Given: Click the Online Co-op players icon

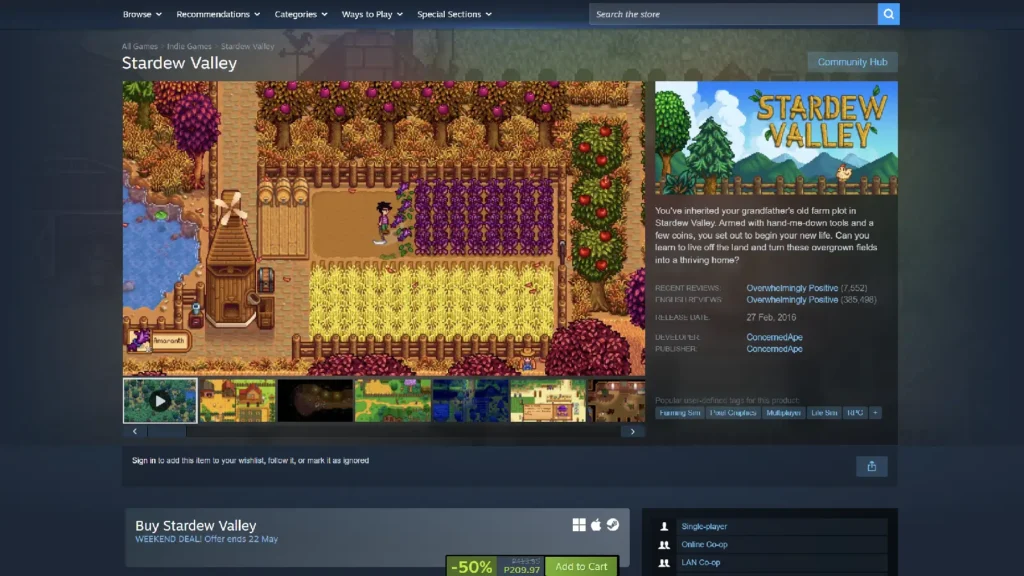Looking at the screenshot, I should coord(664,545).
